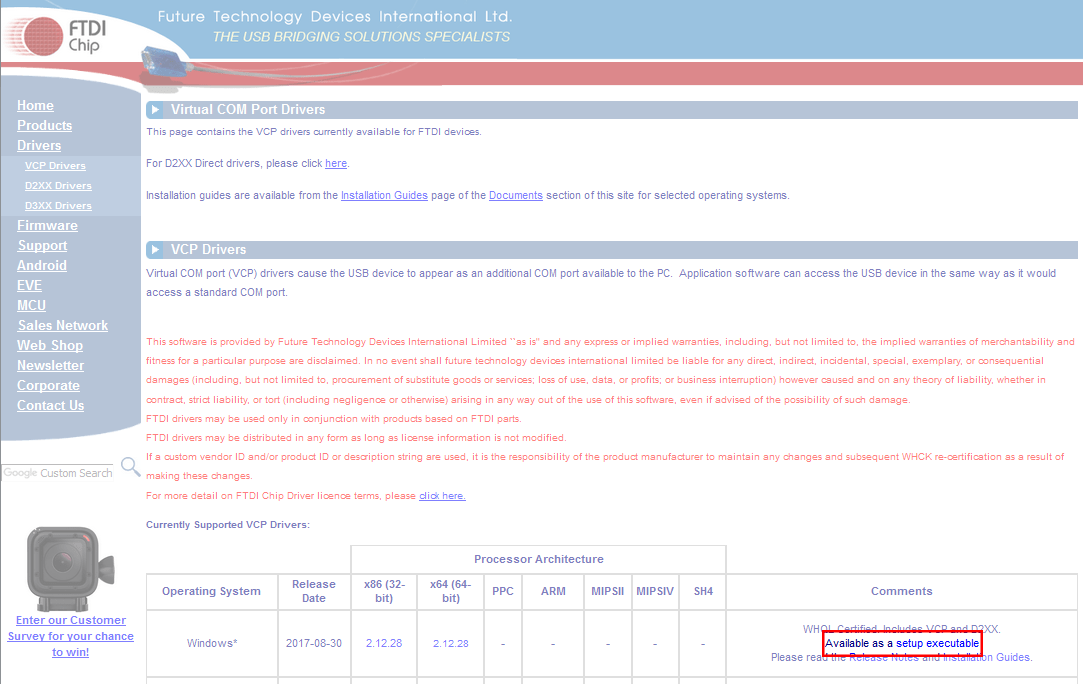
Task: Click the arrow icon beside VCP Drivers heading
Action: (x=155, y=249)
